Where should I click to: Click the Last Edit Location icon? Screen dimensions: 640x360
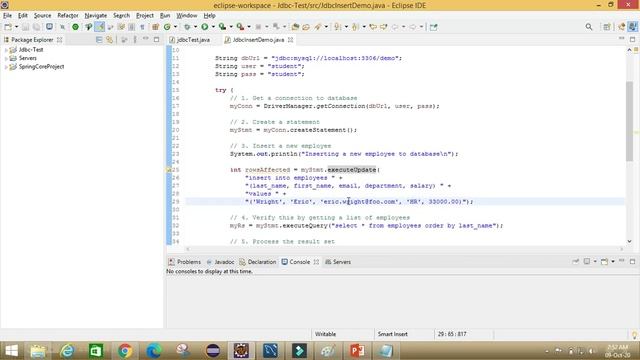(x=373, y=27)
